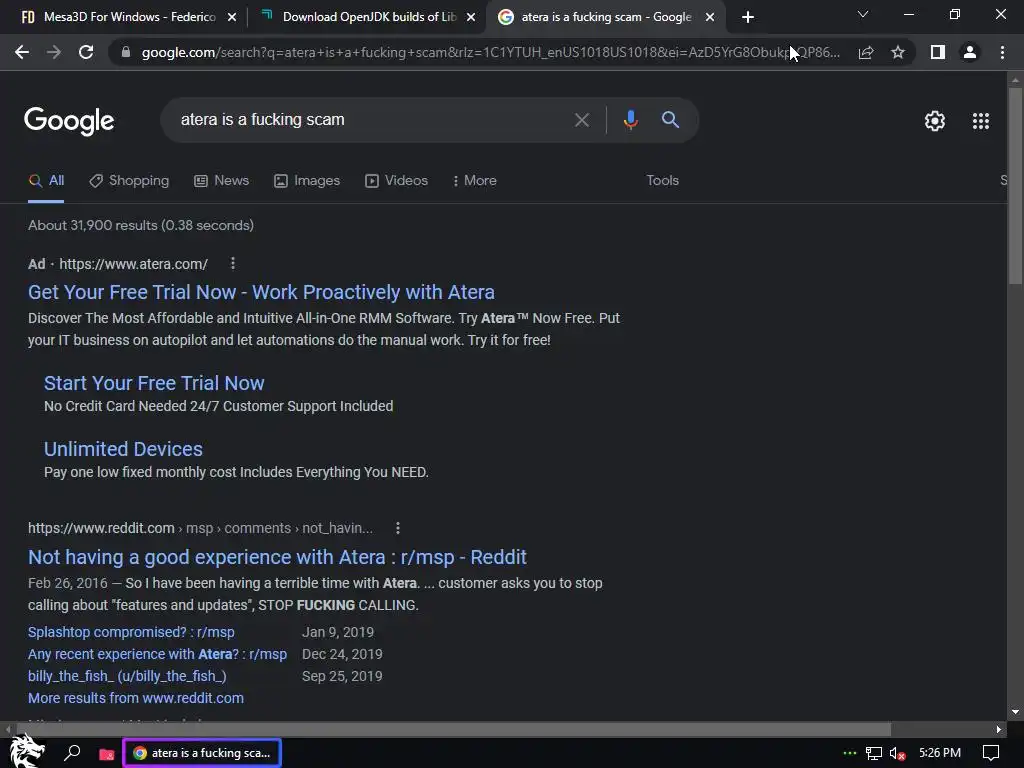
Task: Open the notification center icon
Action: pyautogui.click(x=991, y=753)
